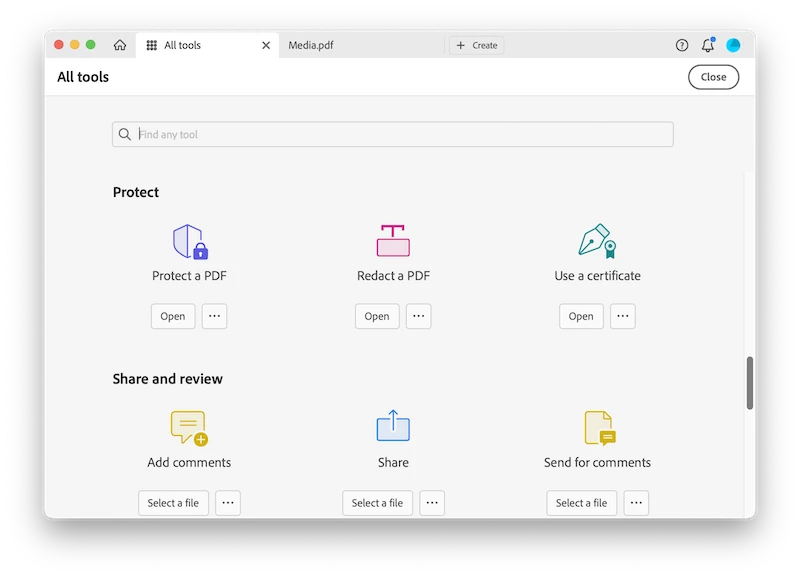Image resolution: width=800 pixels, height=577 pixels.
Task: Click the Redact a PDF icon
Action: click(x=393, y=241)
